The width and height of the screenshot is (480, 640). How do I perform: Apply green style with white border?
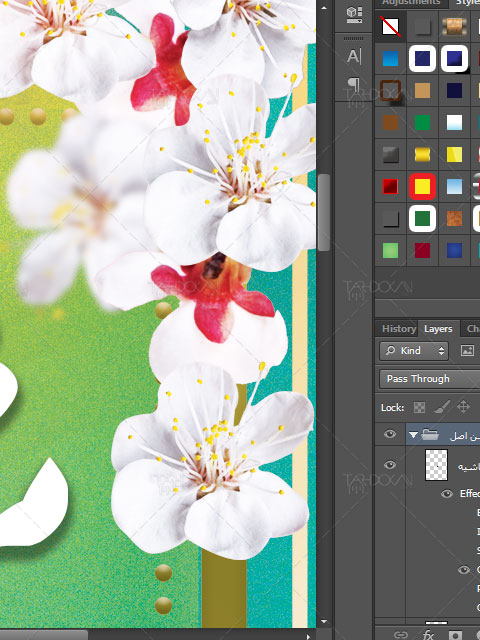tap(422, 218)
